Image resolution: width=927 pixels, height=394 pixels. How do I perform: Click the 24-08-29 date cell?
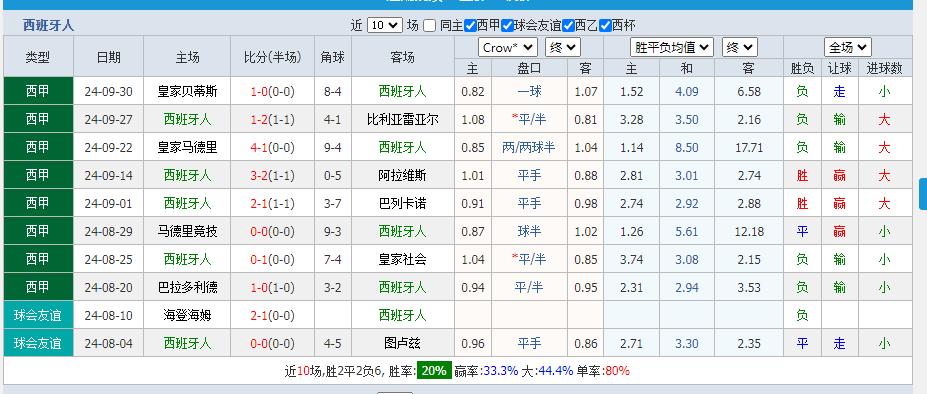pyautogui.click(x=109, y=231)
